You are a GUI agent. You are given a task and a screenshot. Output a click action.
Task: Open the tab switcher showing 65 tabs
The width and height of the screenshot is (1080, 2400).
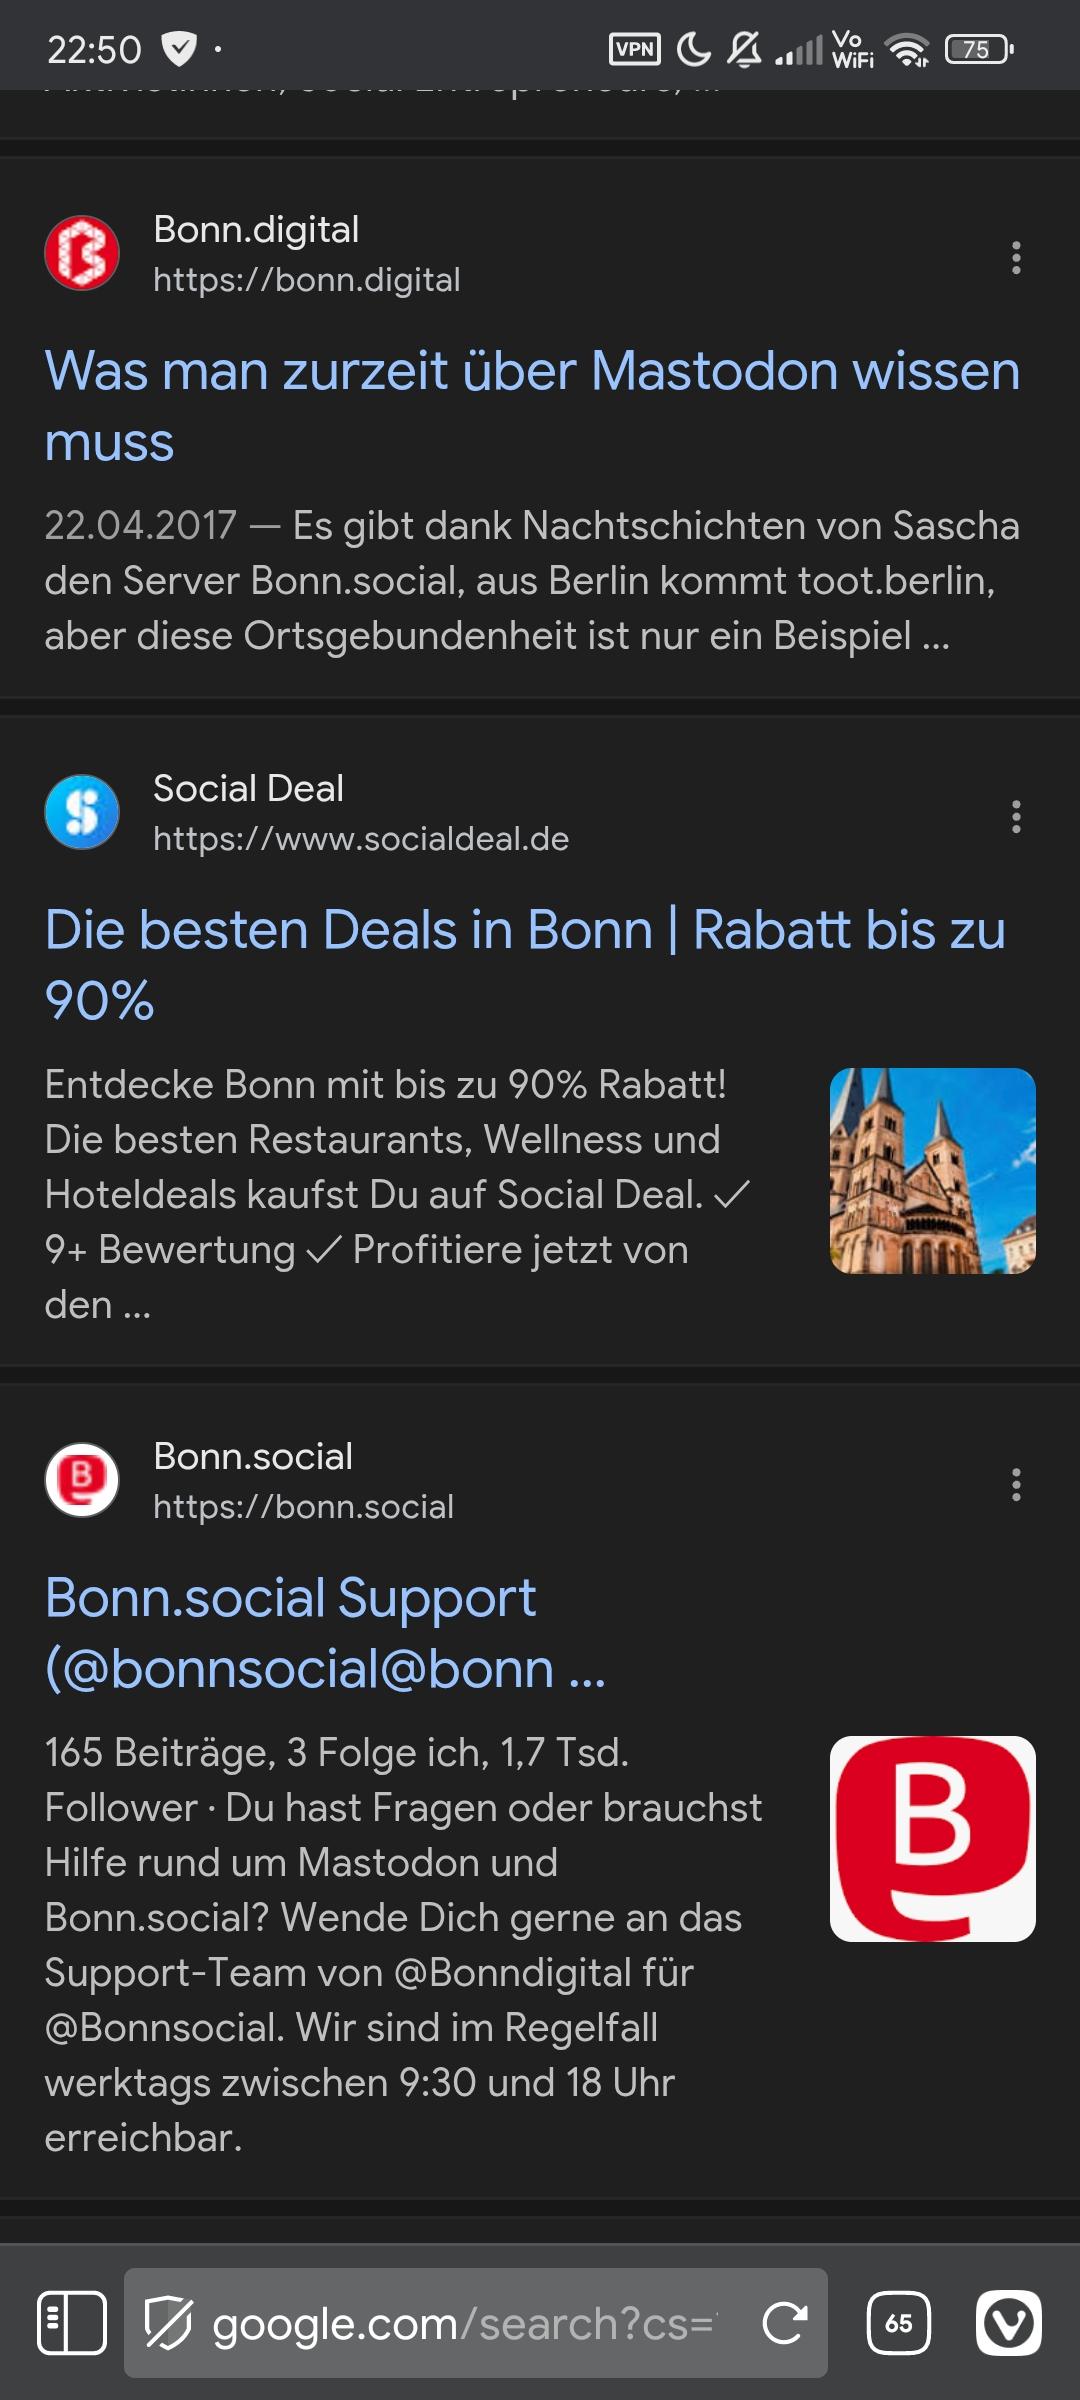coord(898,2323)
